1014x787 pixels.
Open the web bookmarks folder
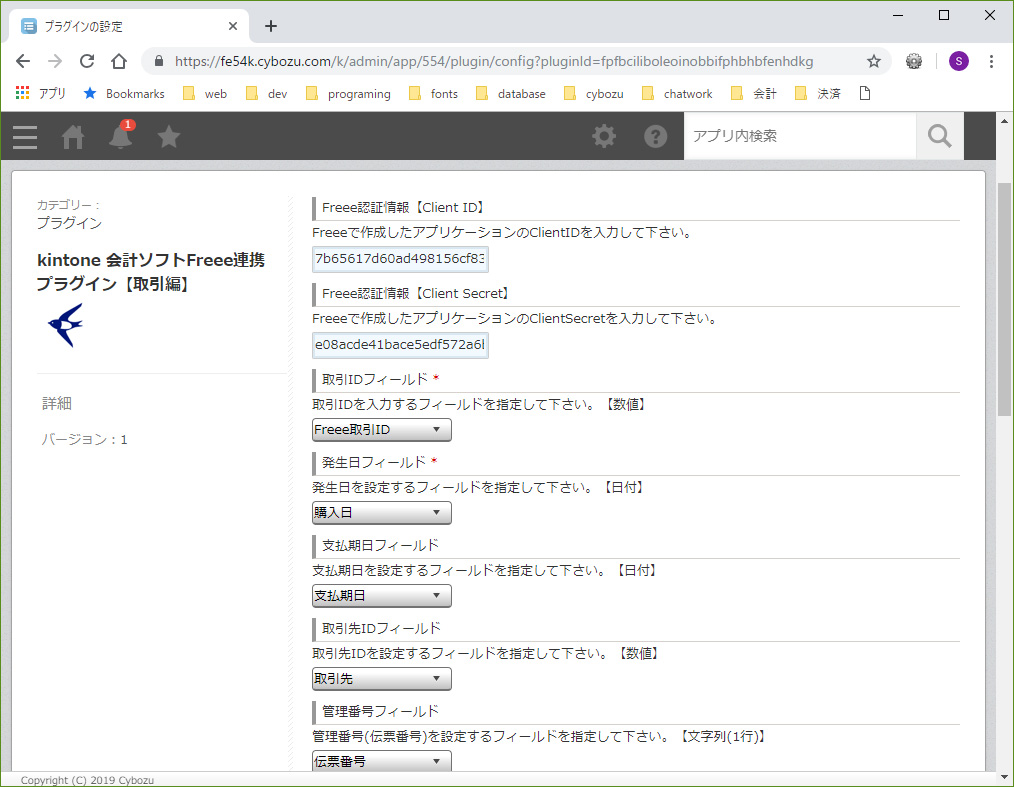click(204, 94)
